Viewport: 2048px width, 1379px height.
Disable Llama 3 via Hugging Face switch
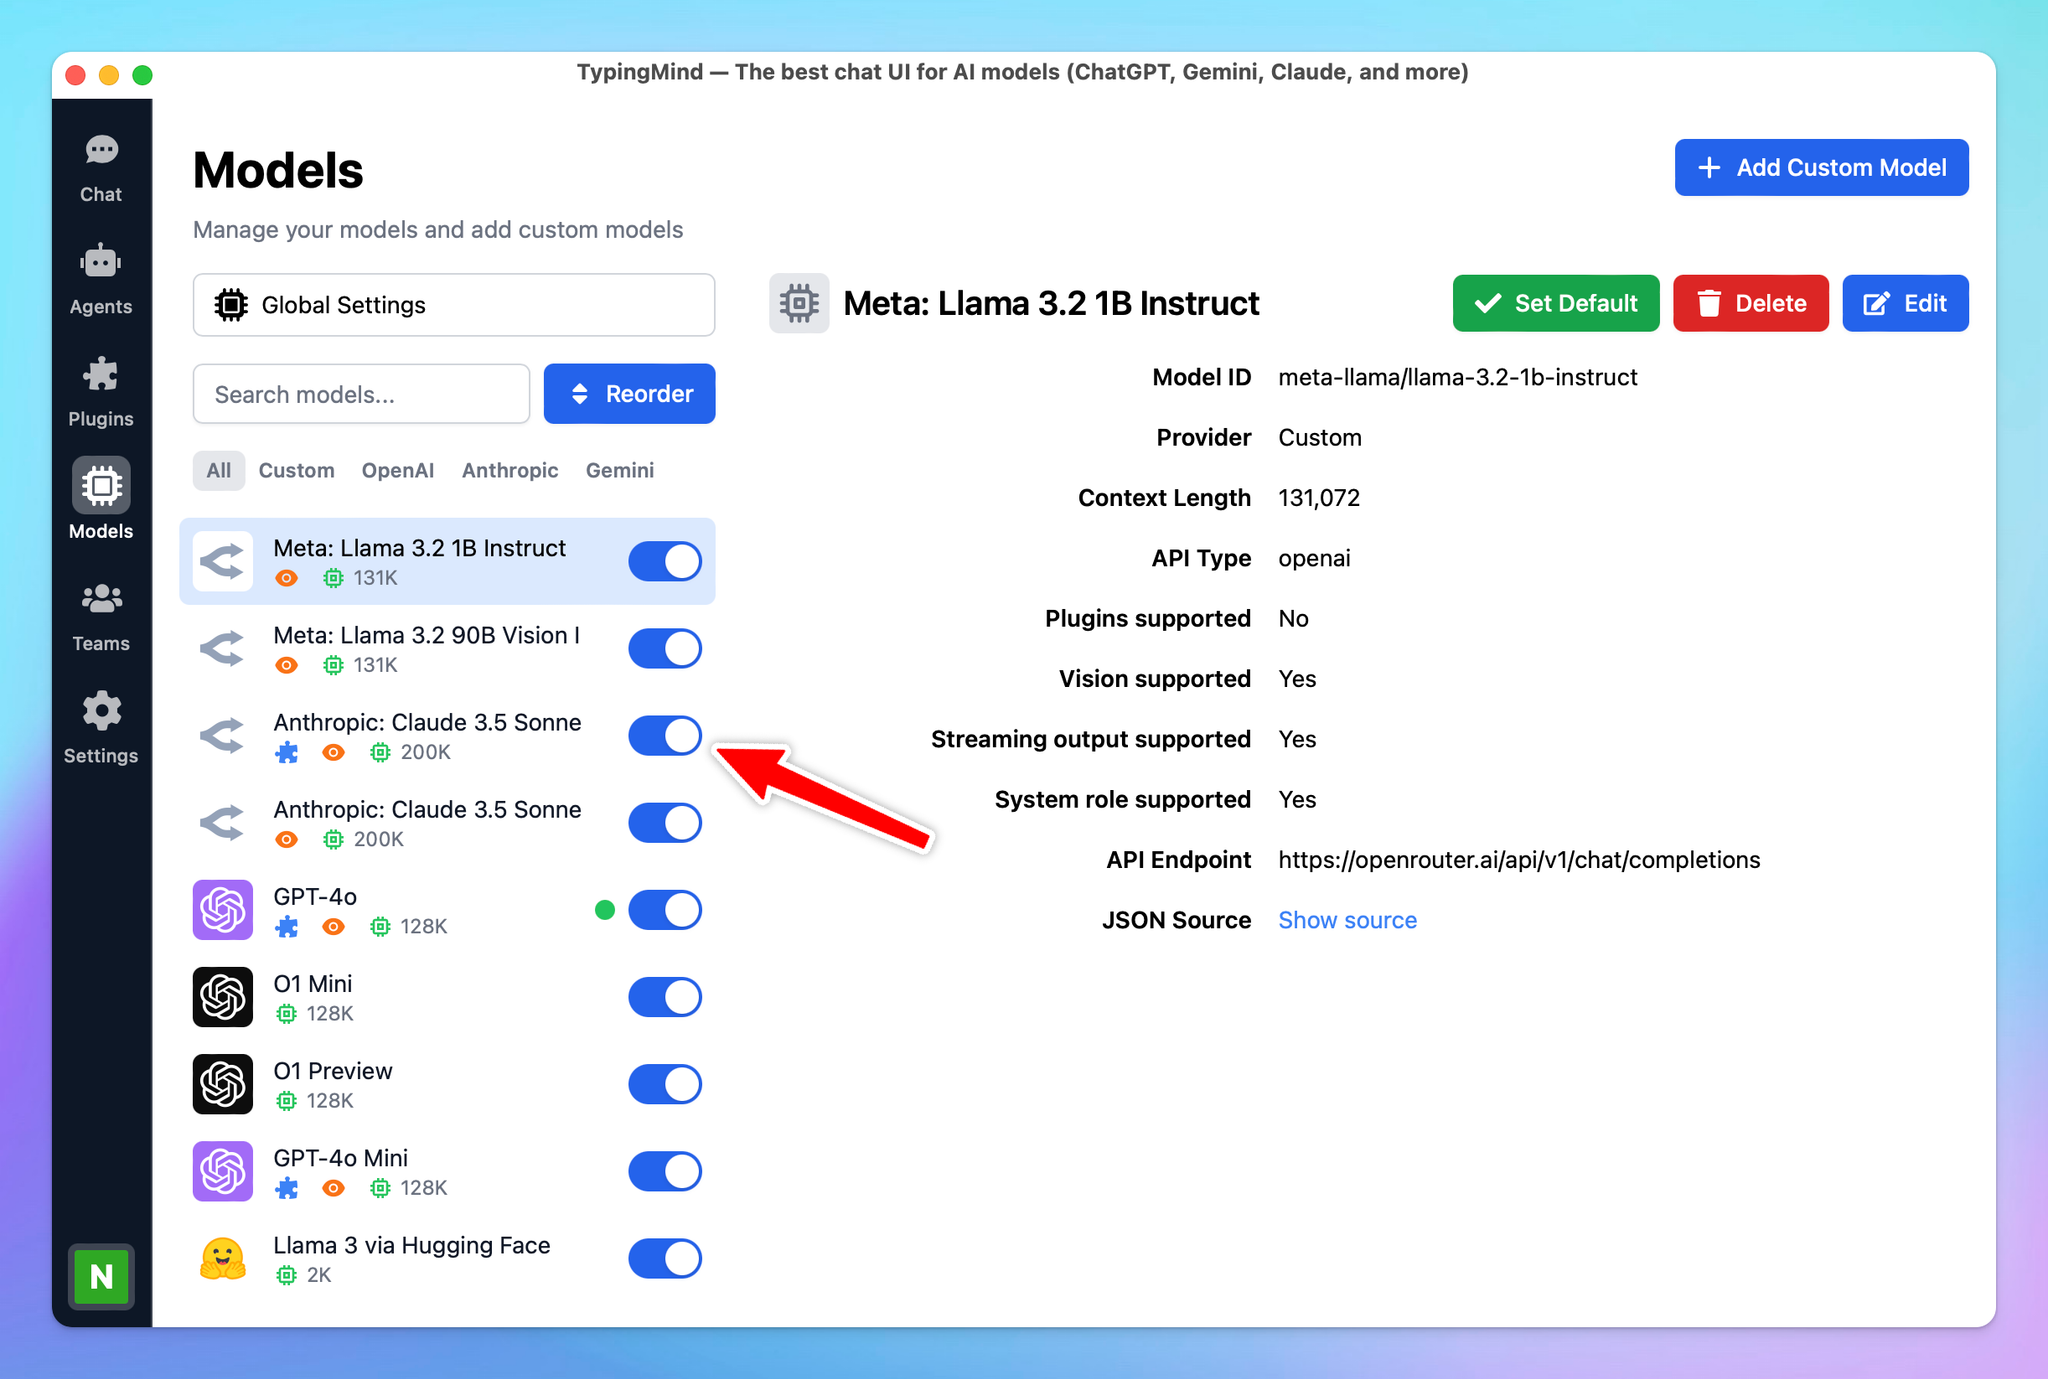tap(665, 1258)
